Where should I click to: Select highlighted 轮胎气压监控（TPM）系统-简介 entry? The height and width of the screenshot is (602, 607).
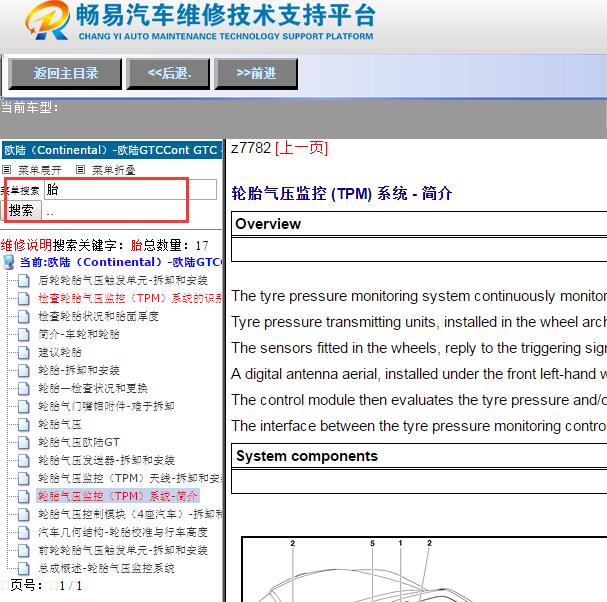point(118,496)
